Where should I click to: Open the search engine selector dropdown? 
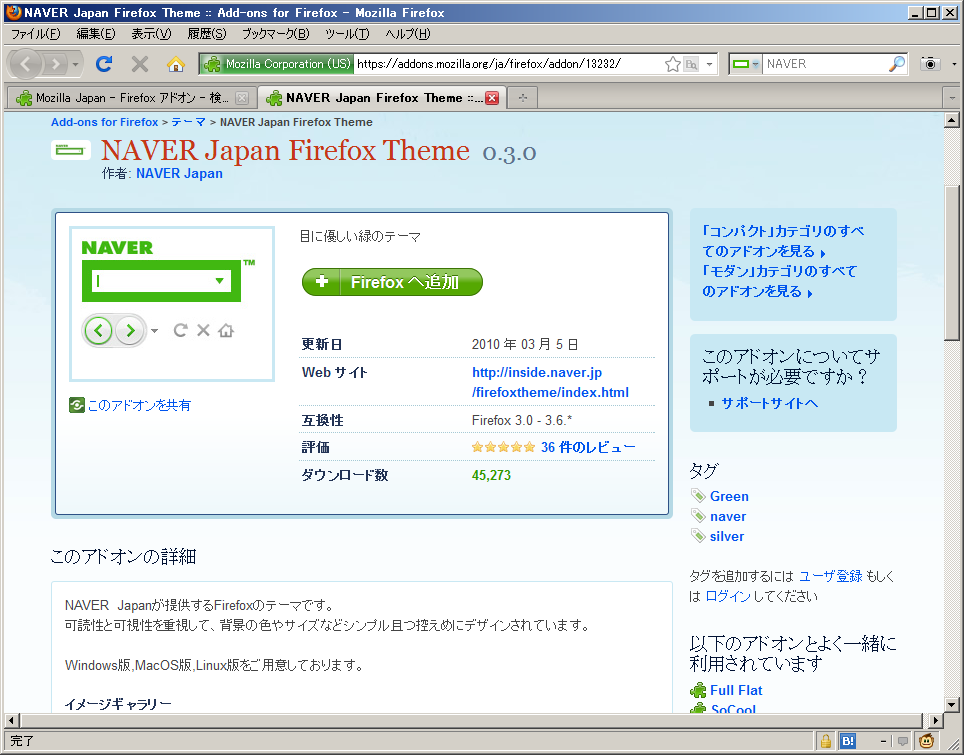coord(746,64)
